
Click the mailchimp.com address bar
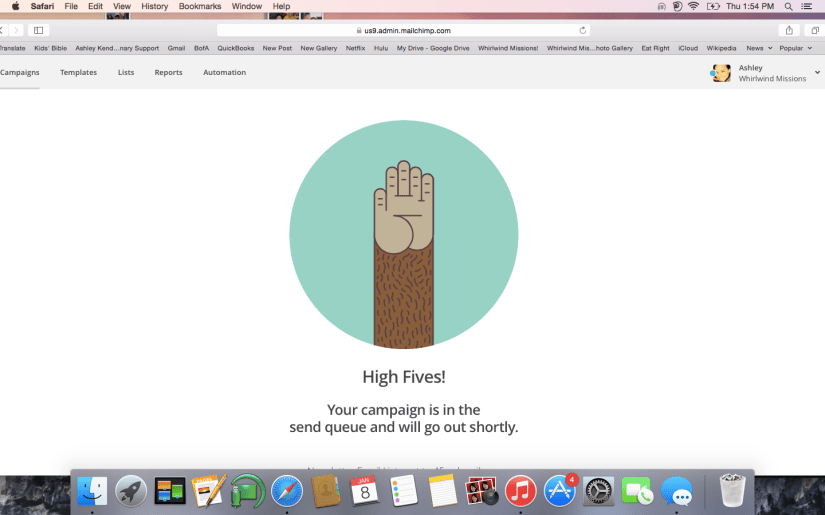pos(404,31)
